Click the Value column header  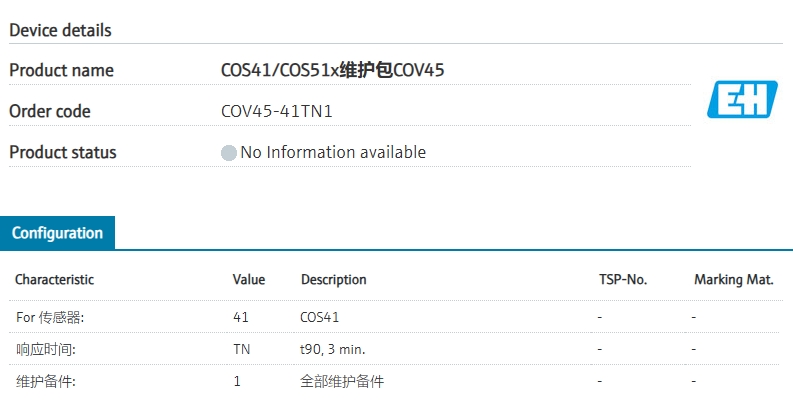(x=248, y=280)
